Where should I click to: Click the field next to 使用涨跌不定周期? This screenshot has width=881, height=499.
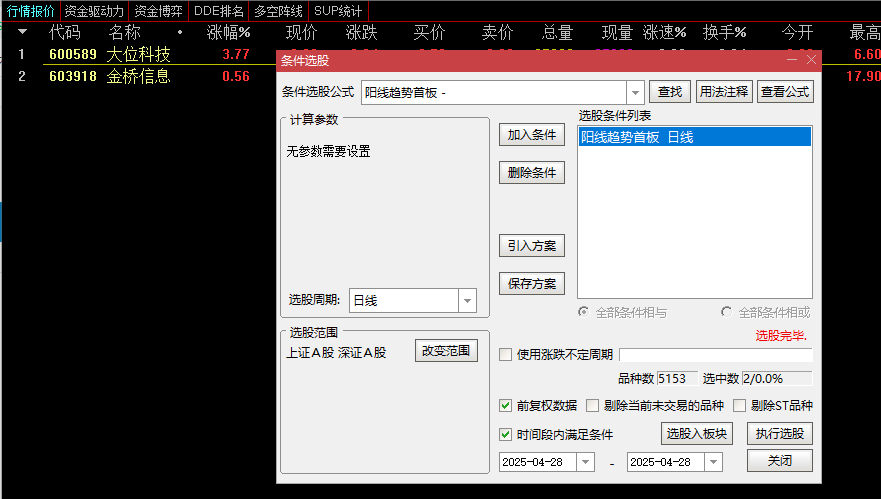[x=716, y=355]
